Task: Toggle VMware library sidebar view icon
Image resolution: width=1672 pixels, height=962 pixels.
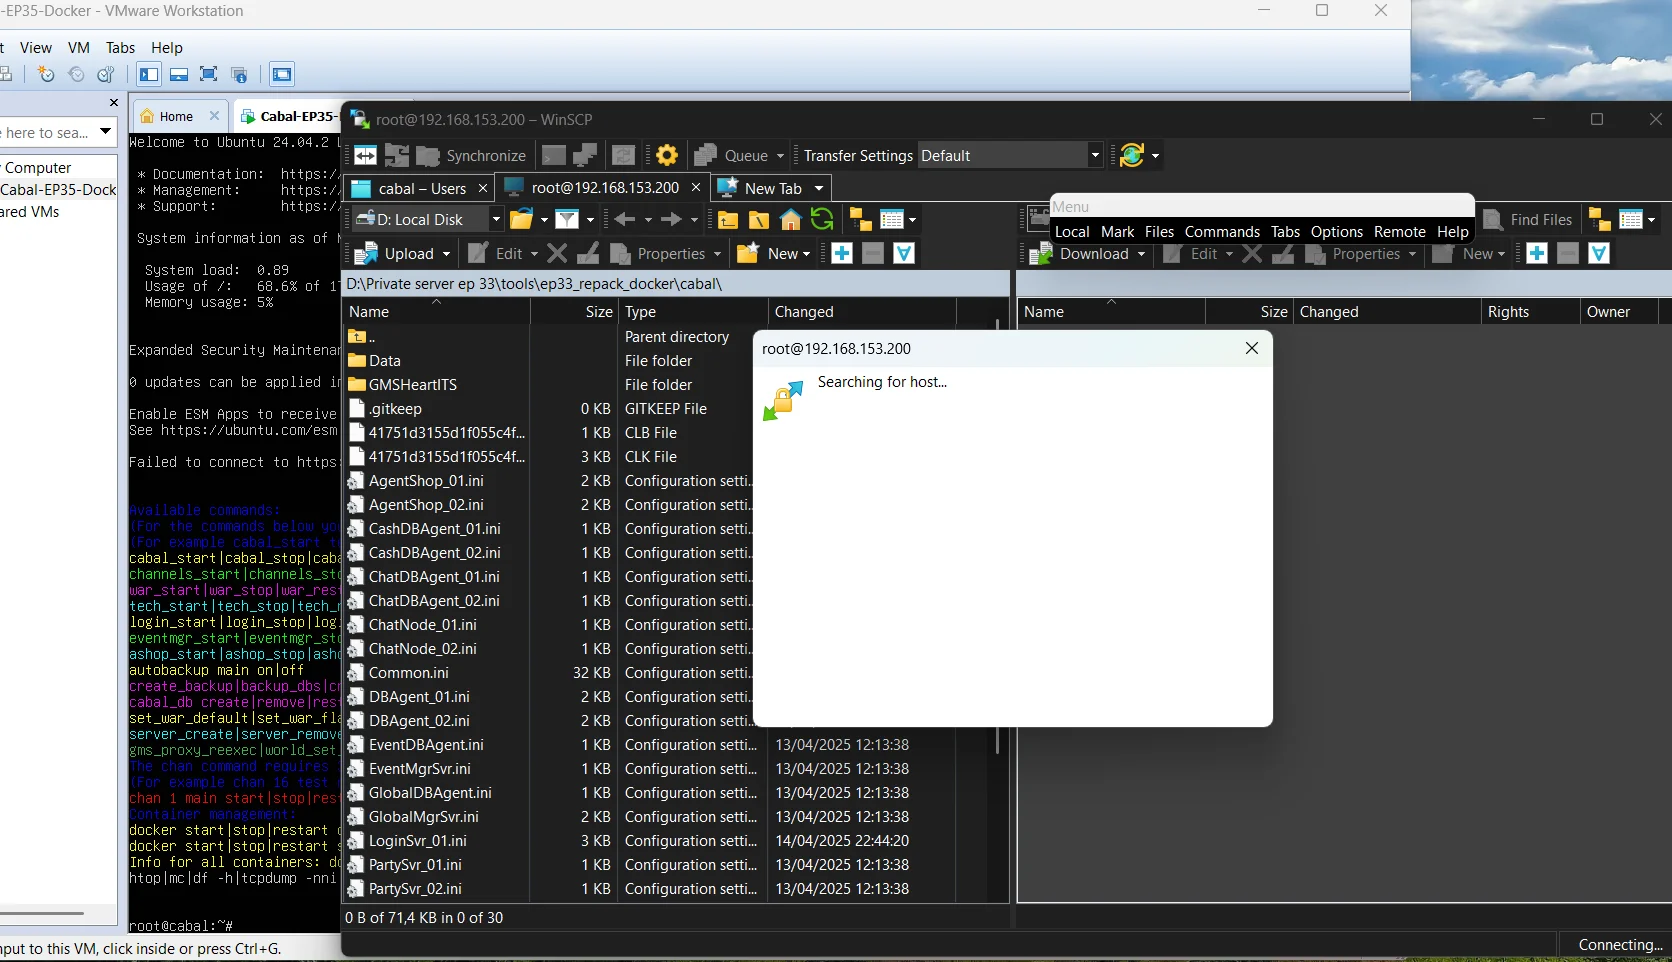Action: point(149,74)
